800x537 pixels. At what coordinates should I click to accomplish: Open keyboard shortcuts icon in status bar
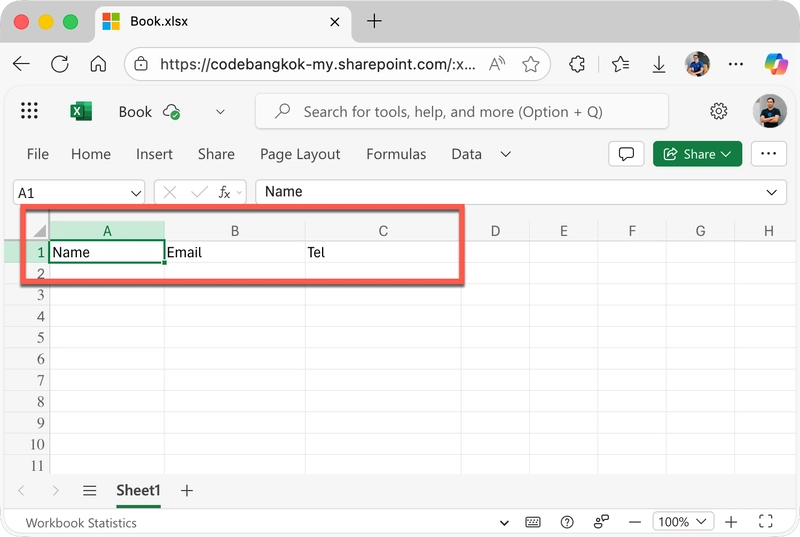(x=533, y=522)
